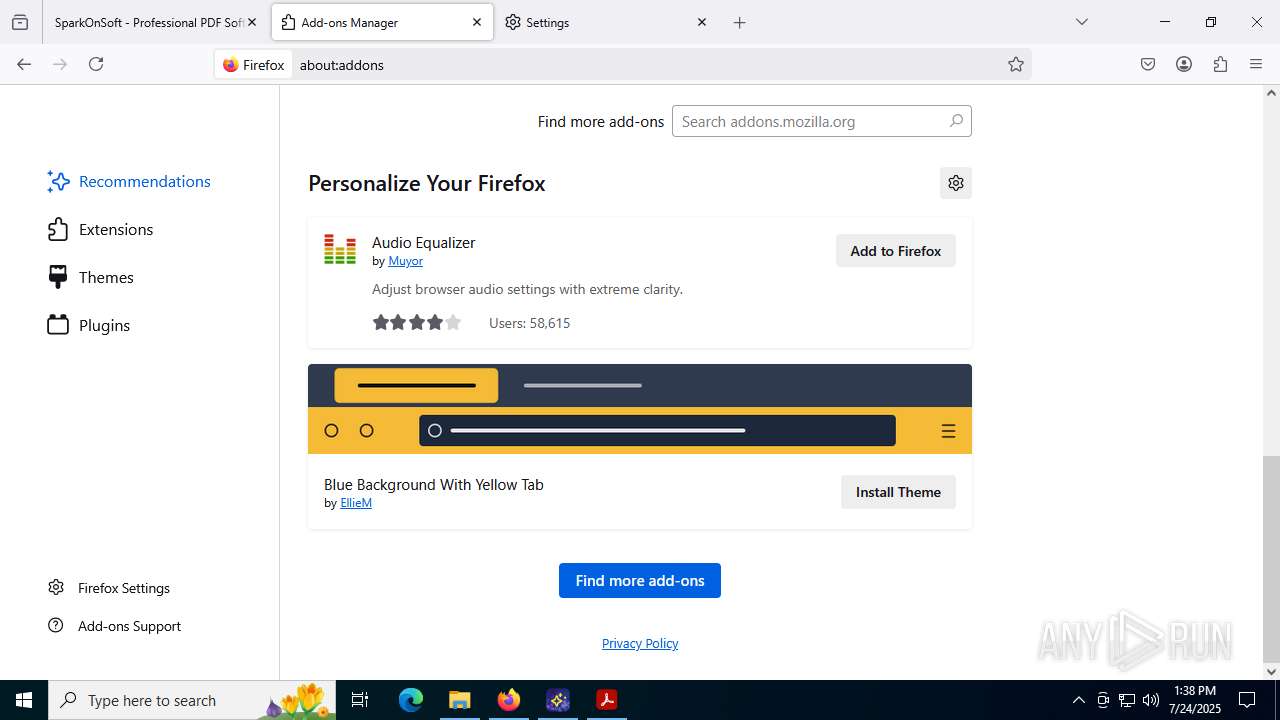Open the network icon in tray
Viewport: 1280px width, 720px height.
click(1127, 700)
